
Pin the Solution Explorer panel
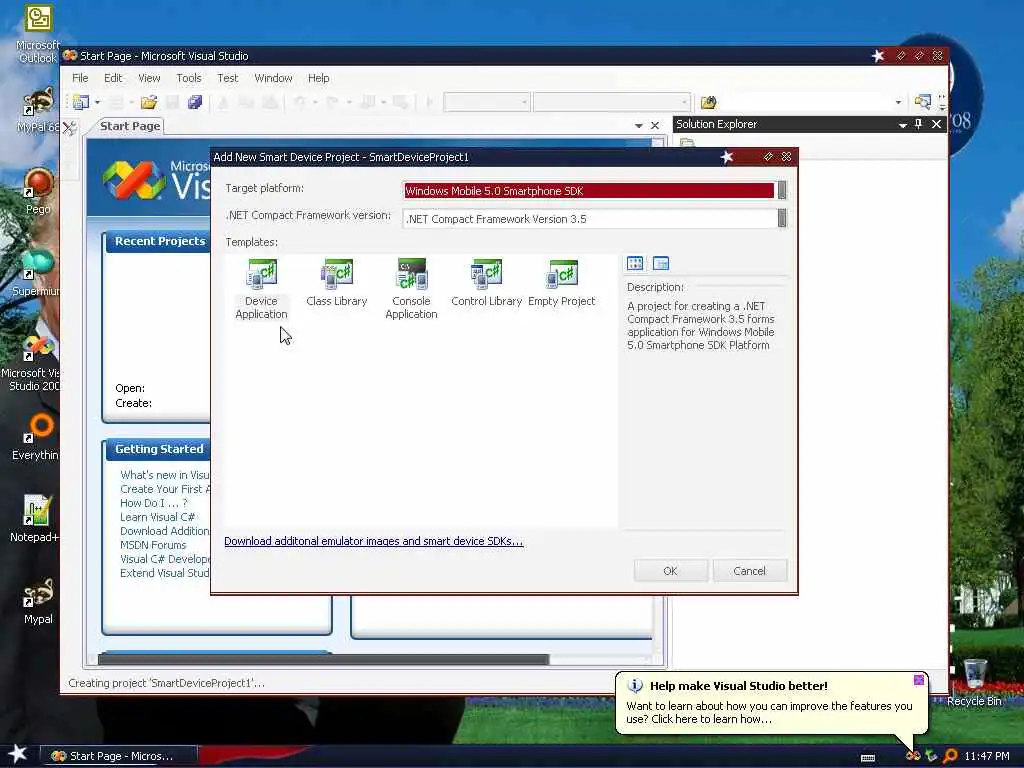(x=919, y=124)
